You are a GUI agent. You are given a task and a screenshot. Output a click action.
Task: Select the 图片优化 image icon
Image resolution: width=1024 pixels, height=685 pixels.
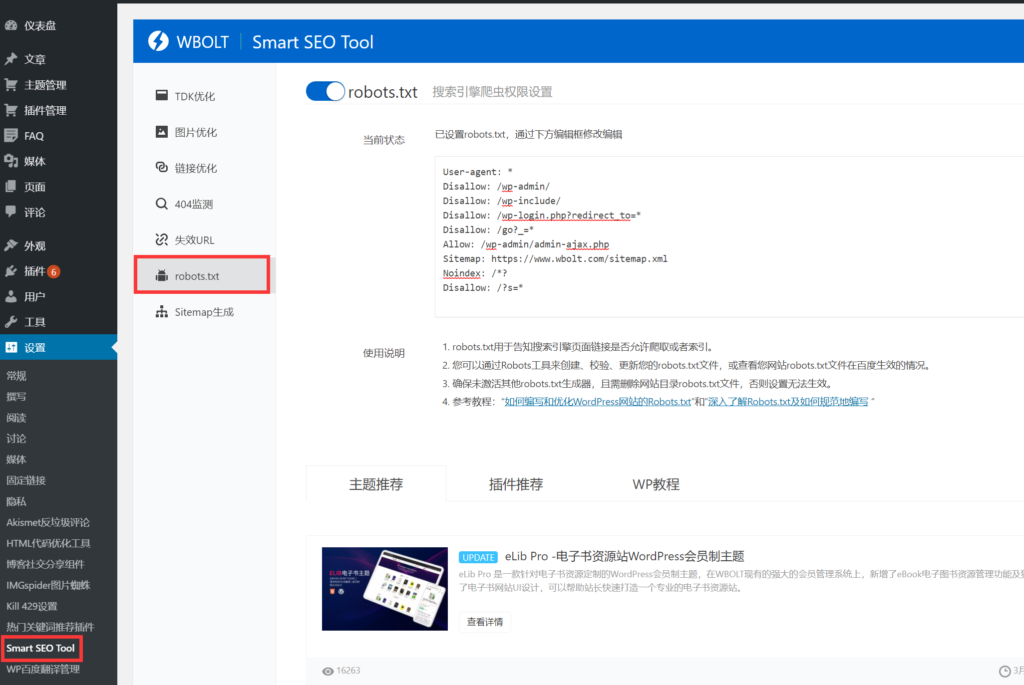162,132
